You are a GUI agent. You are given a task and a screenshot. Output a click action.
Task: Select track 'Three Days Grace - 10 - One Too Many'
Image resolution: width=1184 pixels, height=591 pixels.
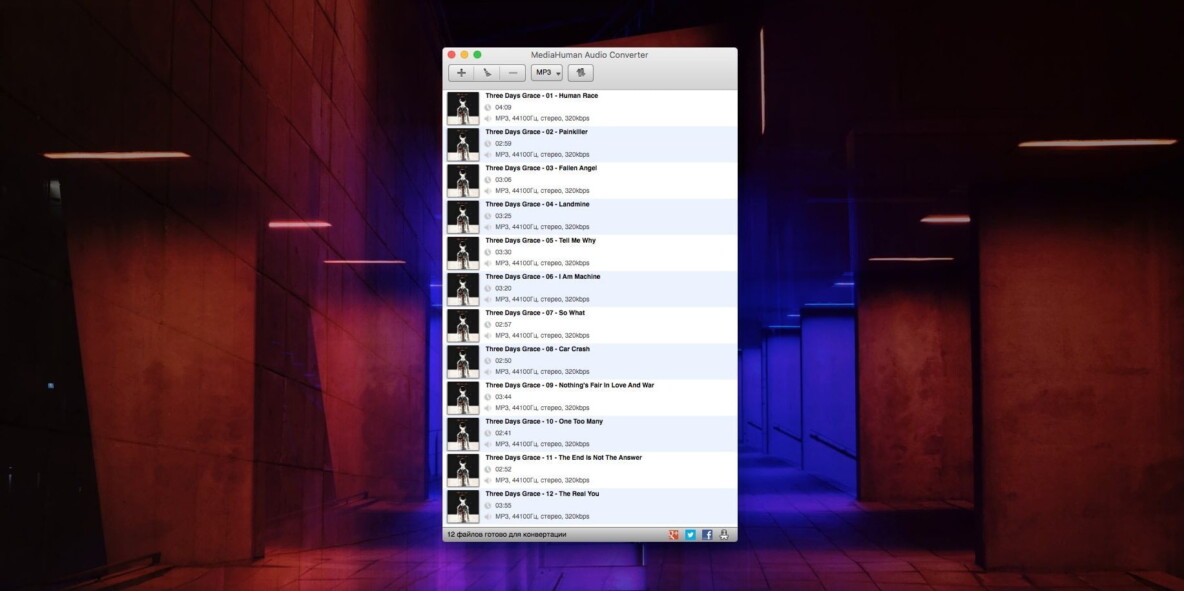(544, 422)
